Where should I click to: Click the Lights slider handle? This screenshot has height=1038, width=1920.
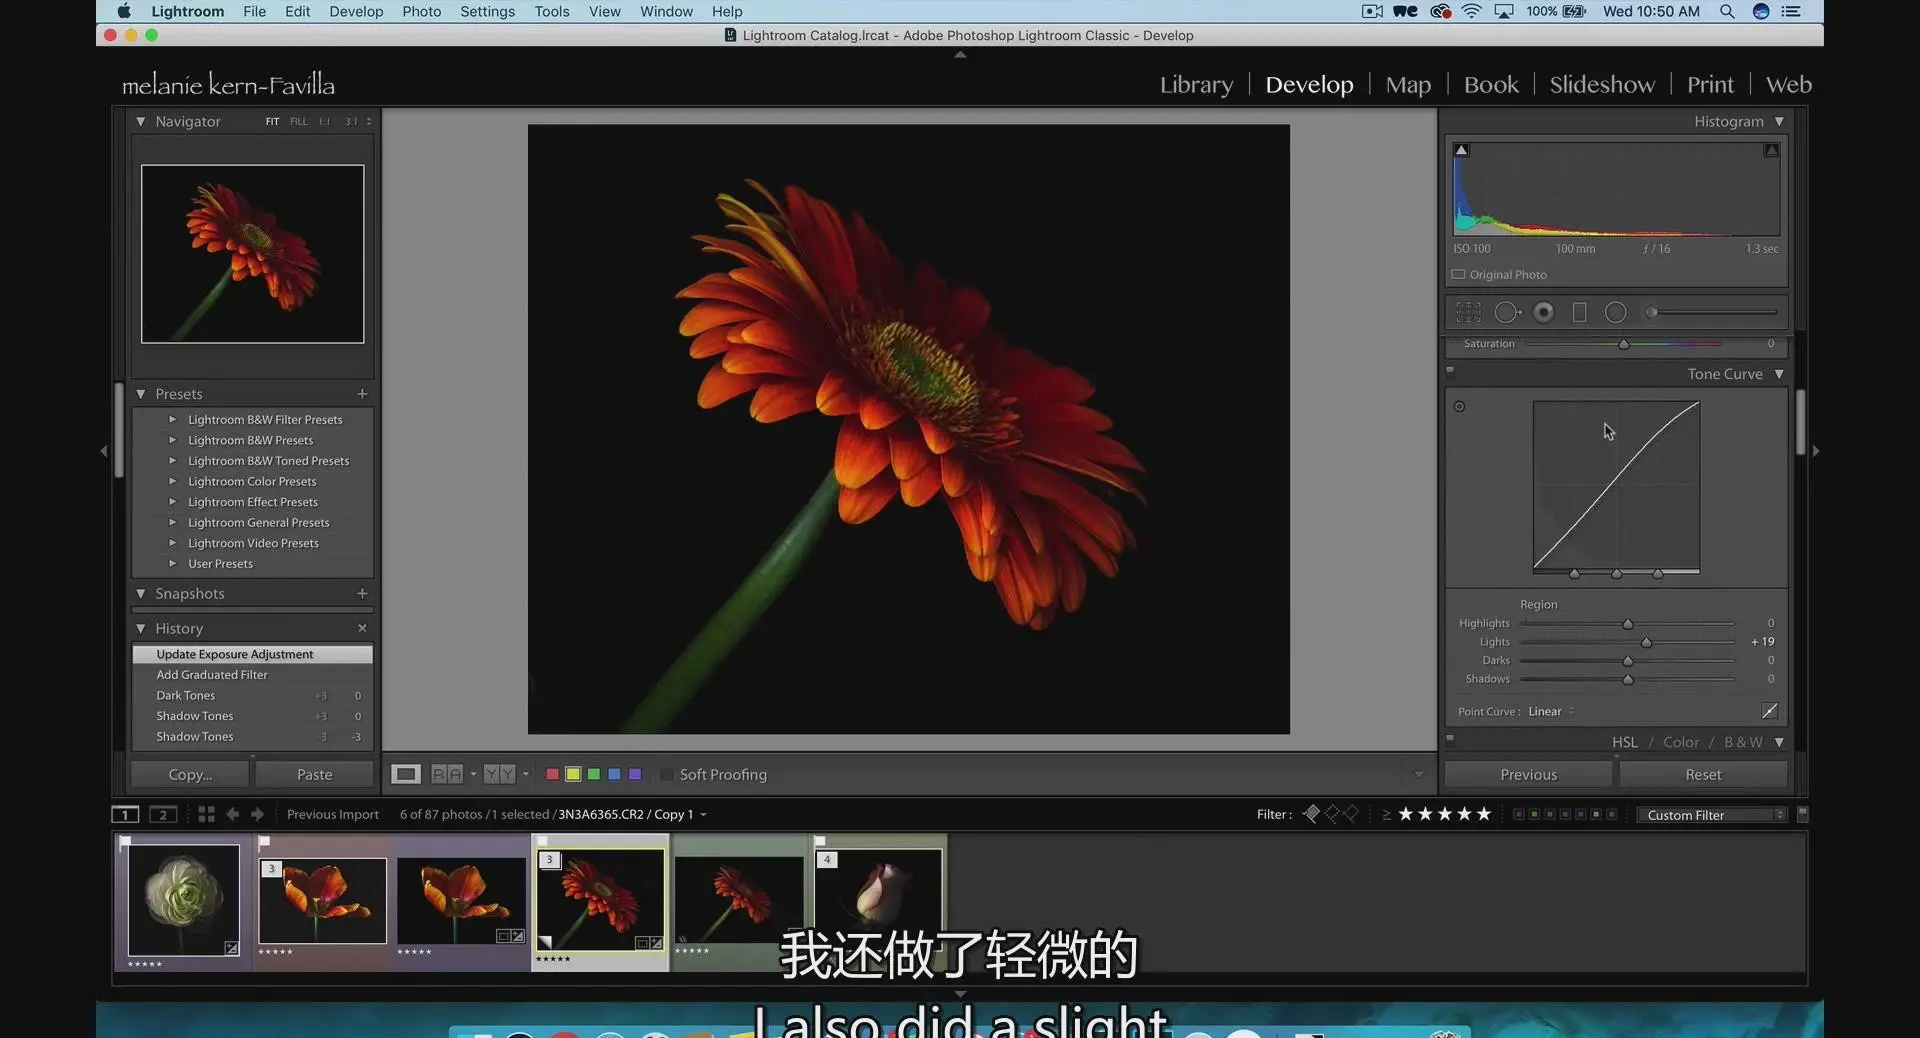click(1646, 642)
